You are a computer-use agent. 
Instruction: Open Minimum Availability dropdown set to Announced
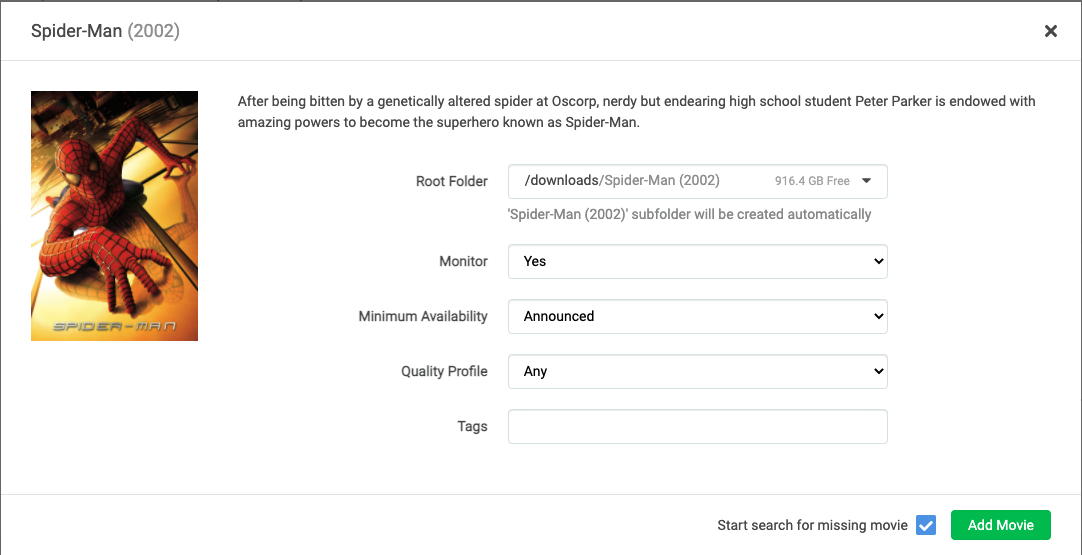(x=698, y=316)
